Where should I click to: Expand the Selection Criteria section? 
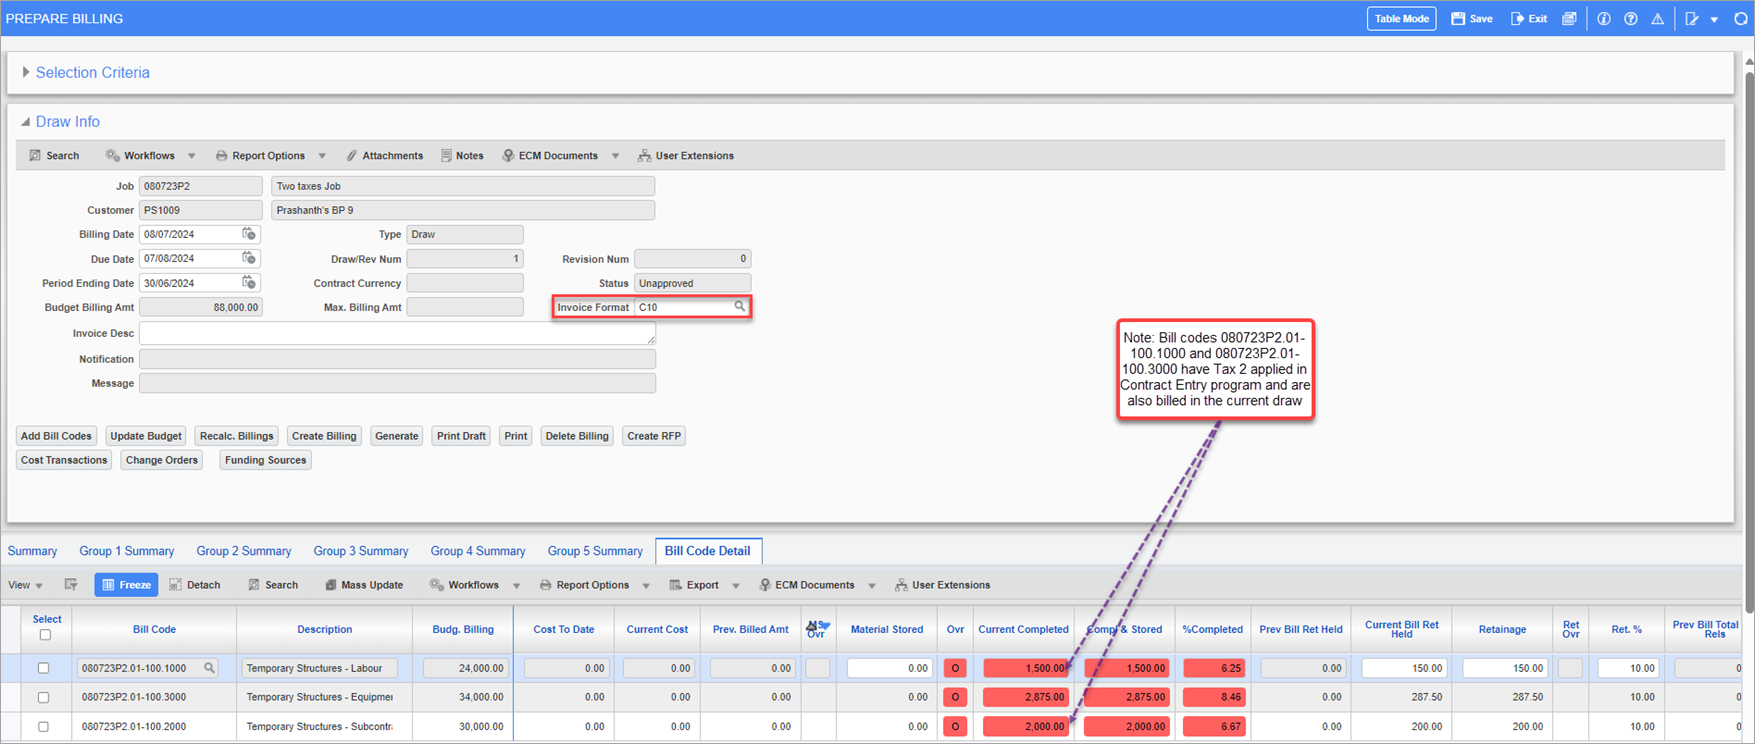26,72
